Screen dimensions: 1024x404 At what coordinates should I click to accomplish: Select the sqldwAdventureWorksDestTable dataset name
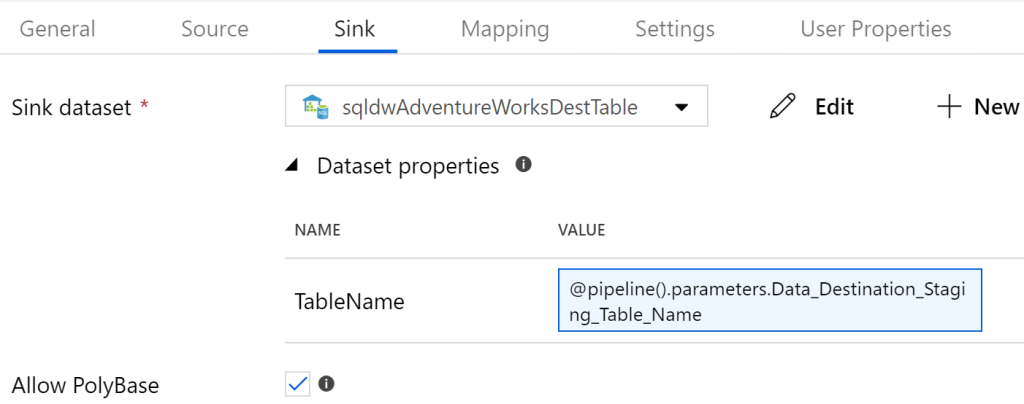pos(489,107)
